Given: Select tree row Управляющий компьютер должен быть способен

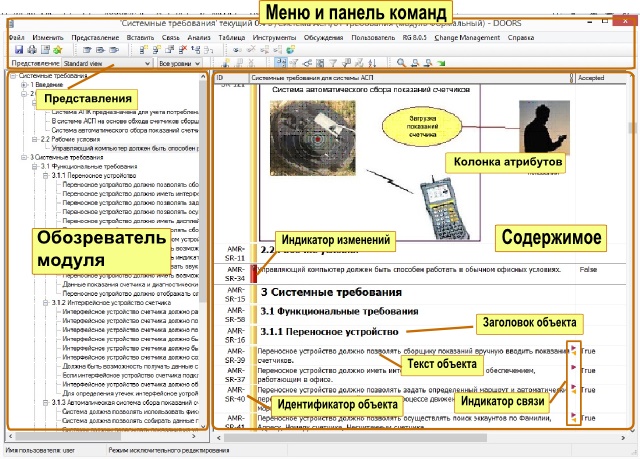Looking at the screenshot, I should 125,149.
